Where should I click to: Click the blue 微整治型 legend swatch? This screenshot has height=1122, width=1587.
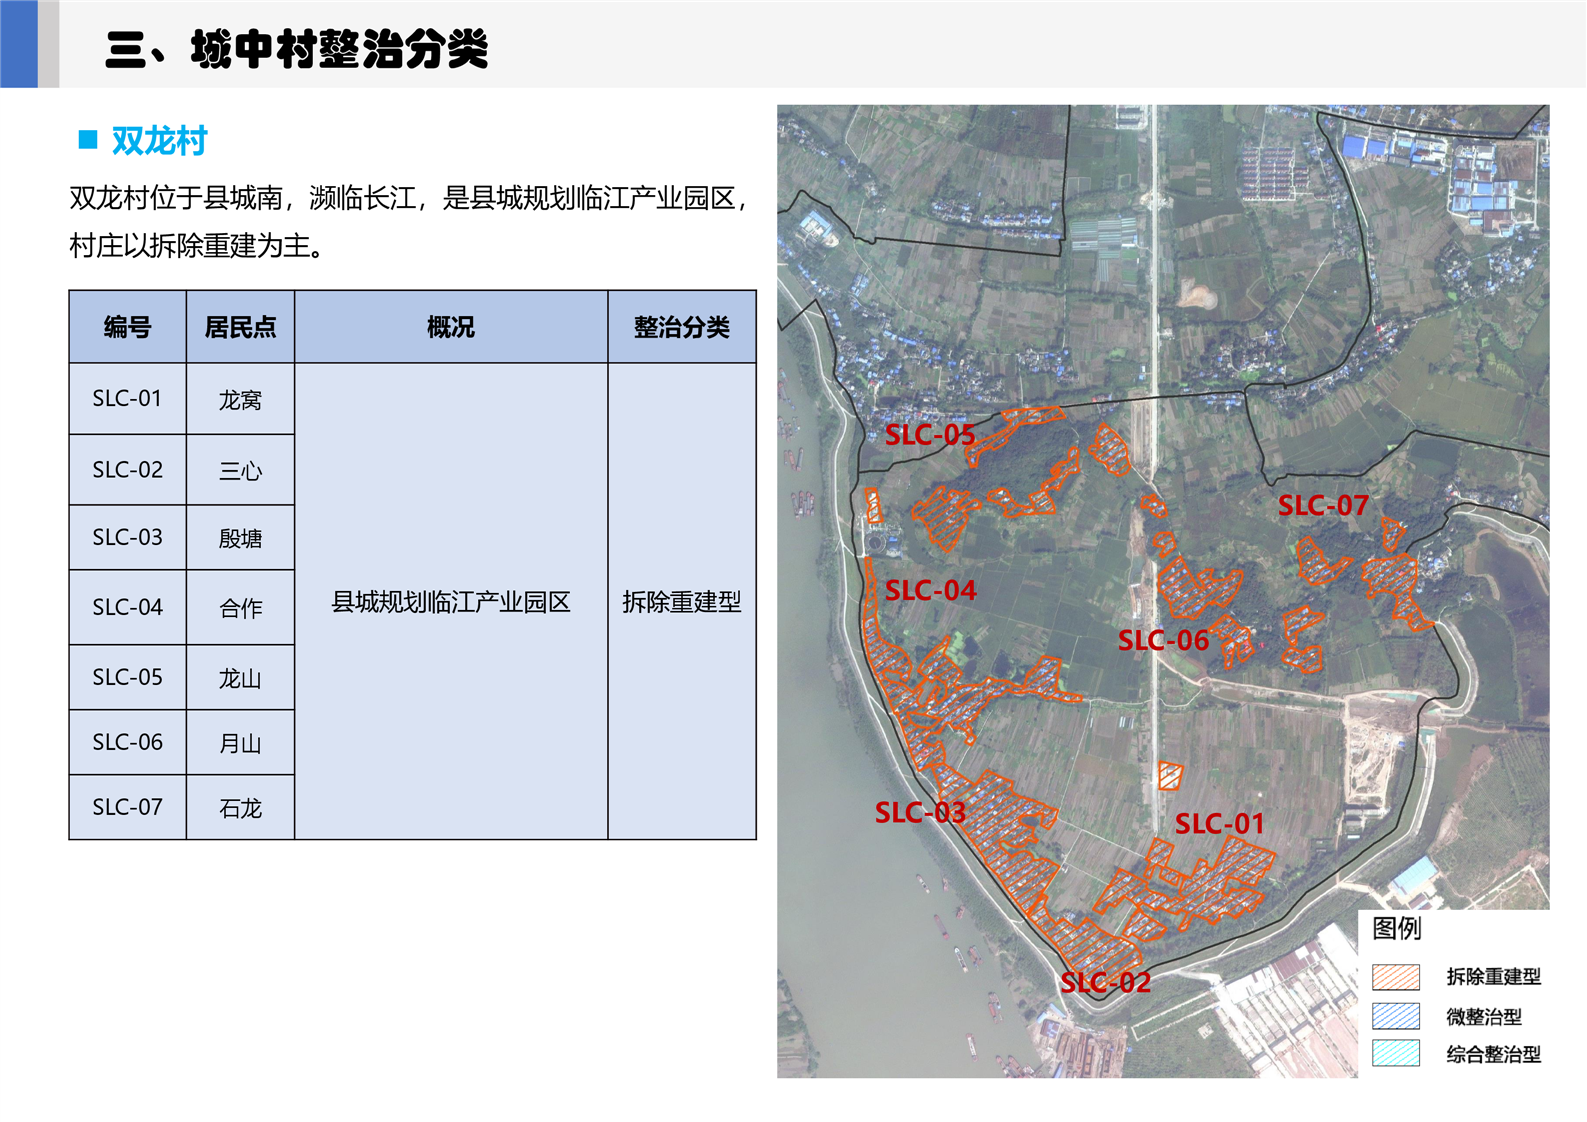pyautogui.click(x=1396, y=1016)
